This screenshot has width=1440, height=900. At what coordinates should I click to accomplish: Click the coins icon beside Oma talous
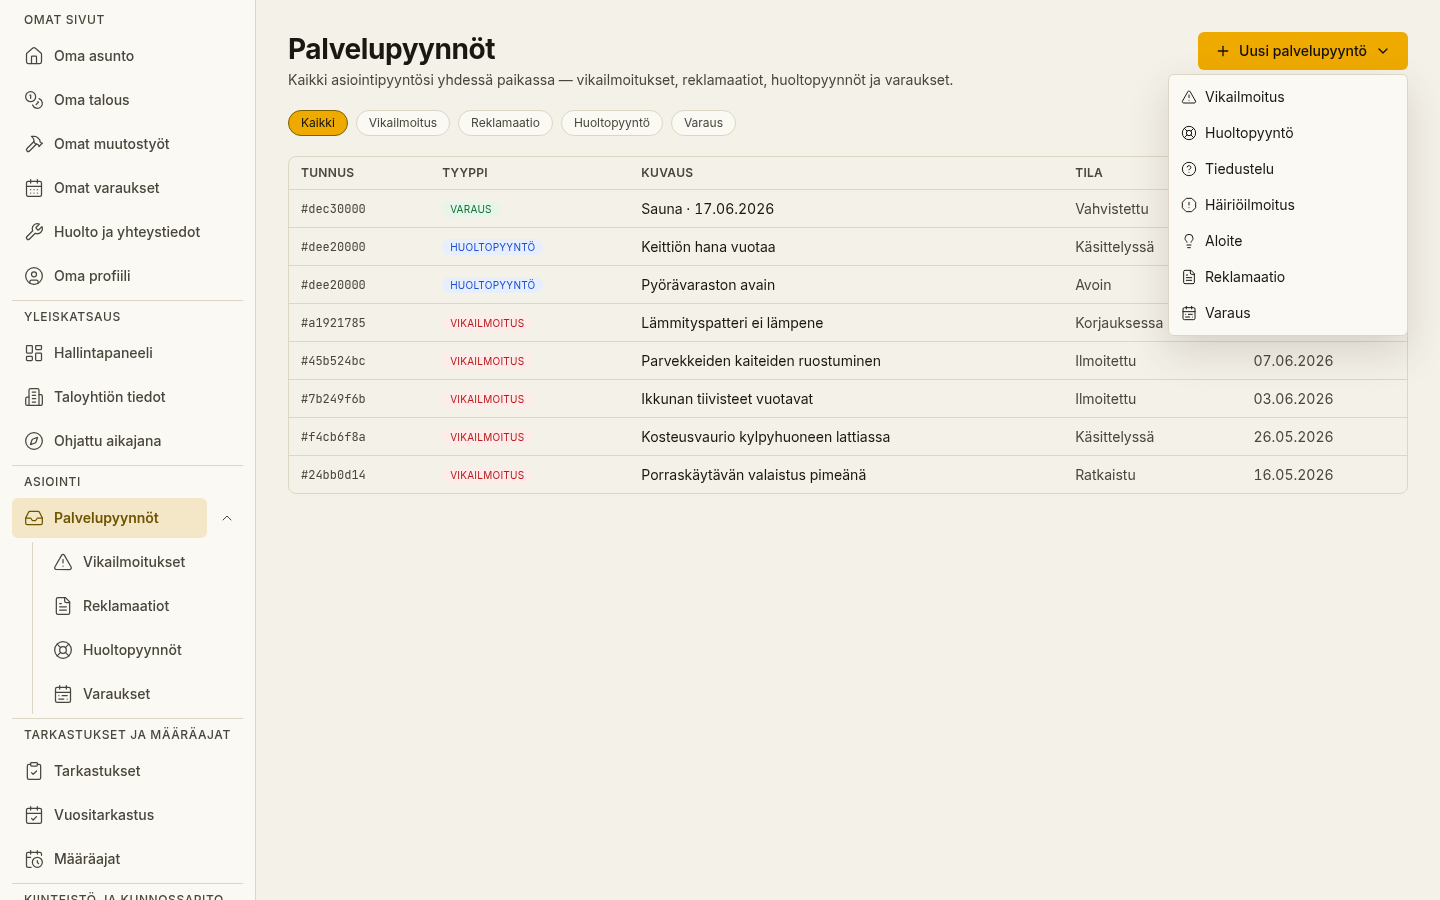click(34, 100)
